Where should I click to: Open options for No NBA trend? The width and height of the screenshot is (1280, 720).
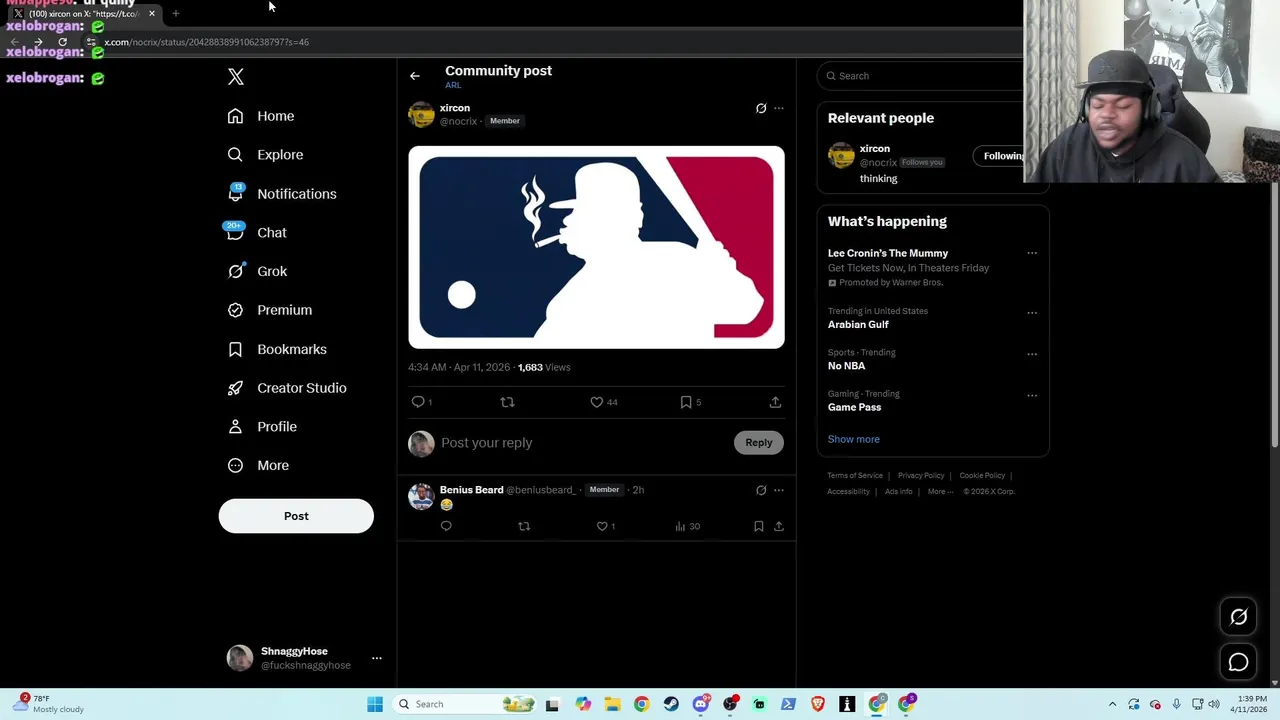1032,354
